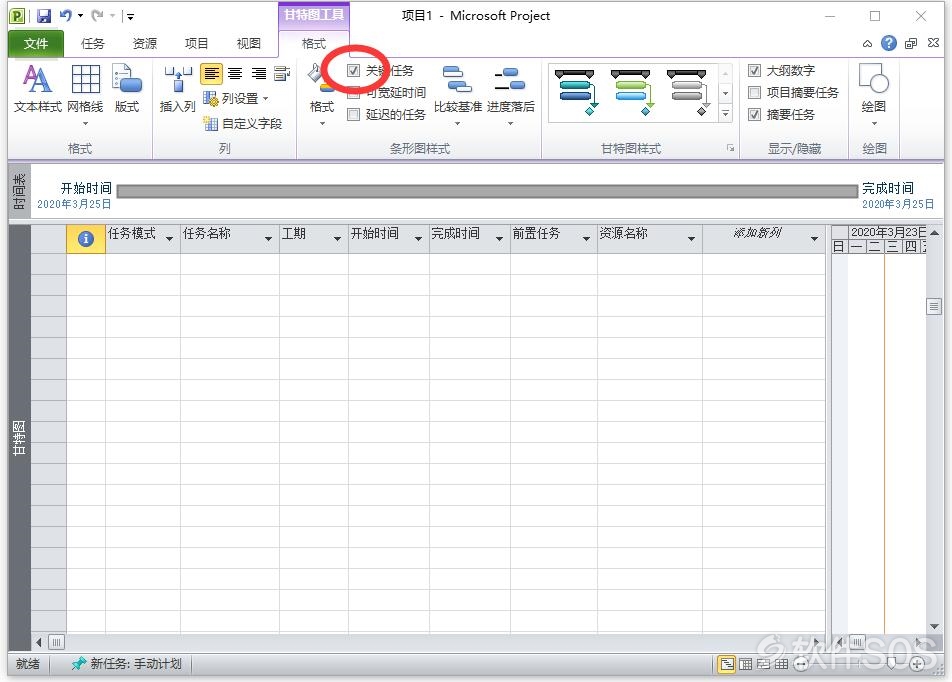952x682 pixels.
Task: Select the green Gantt chart style
Action: 631,92
